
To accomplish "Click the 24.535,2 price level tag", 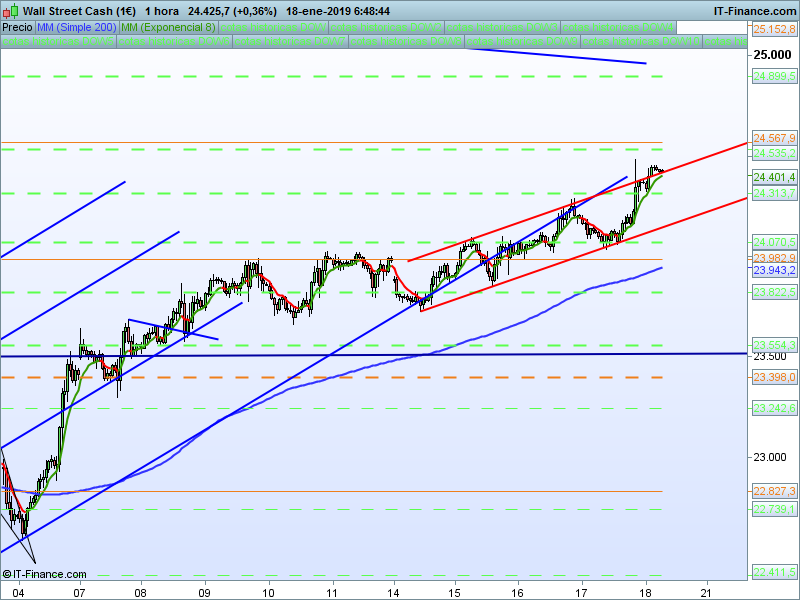I will (774, 153).
